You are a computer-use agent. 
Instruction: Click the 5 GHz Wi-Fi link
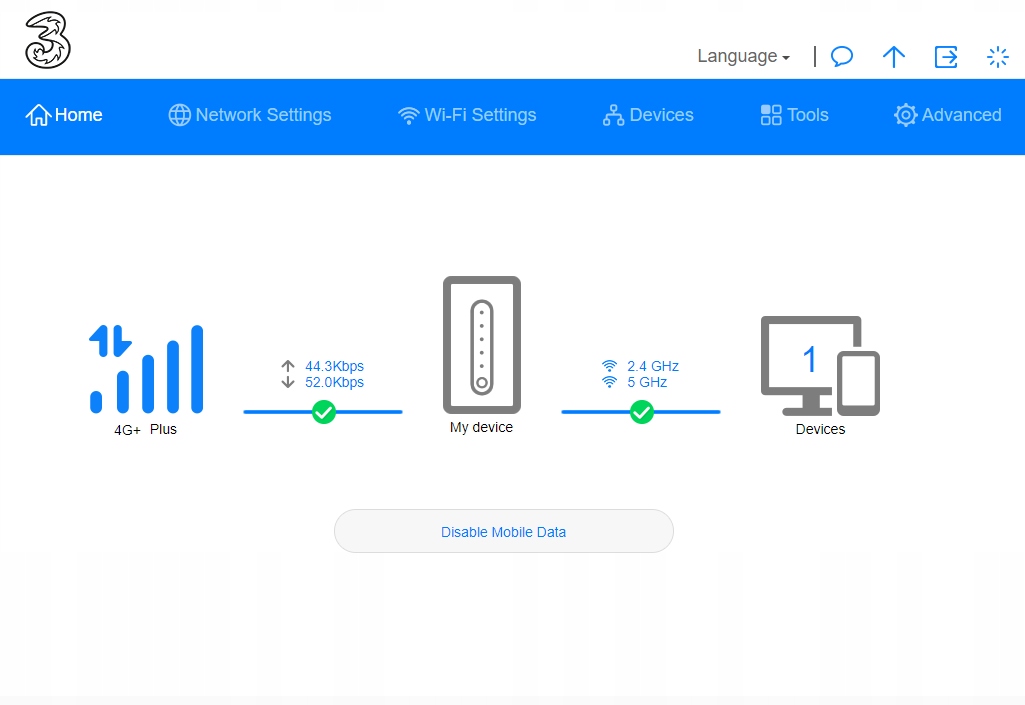646,382
